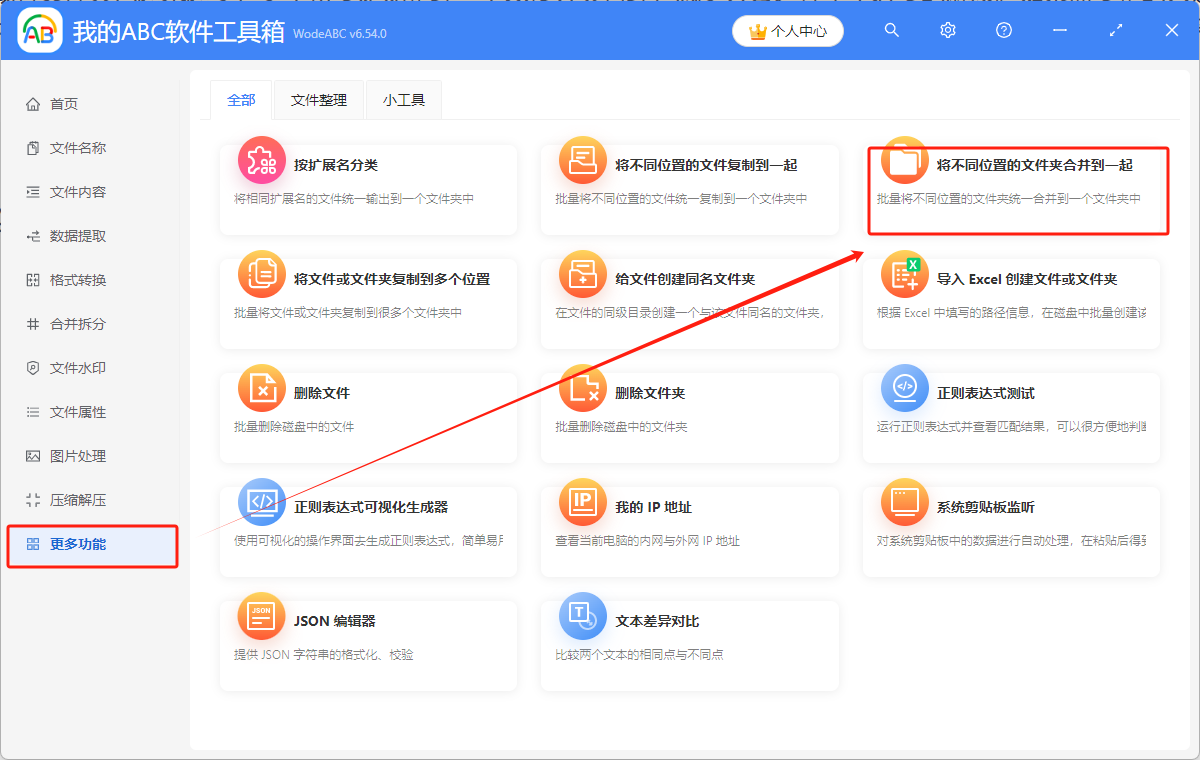Switch to the 文件整理 tab
Viewport: 1200px width, 760px height.
(318, 100)
